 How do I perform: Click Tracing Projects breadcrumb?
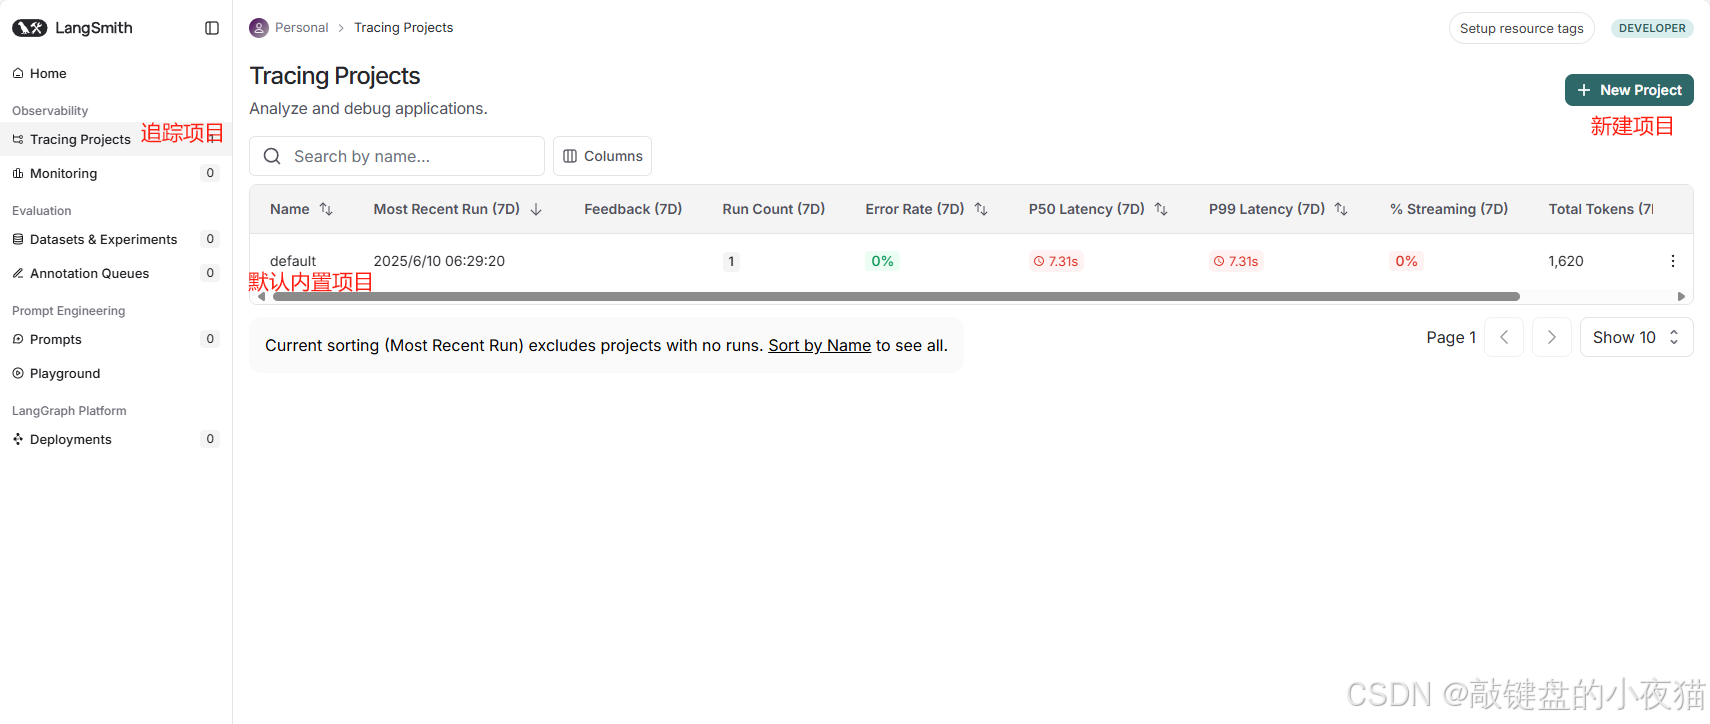(x=403, y=28)
